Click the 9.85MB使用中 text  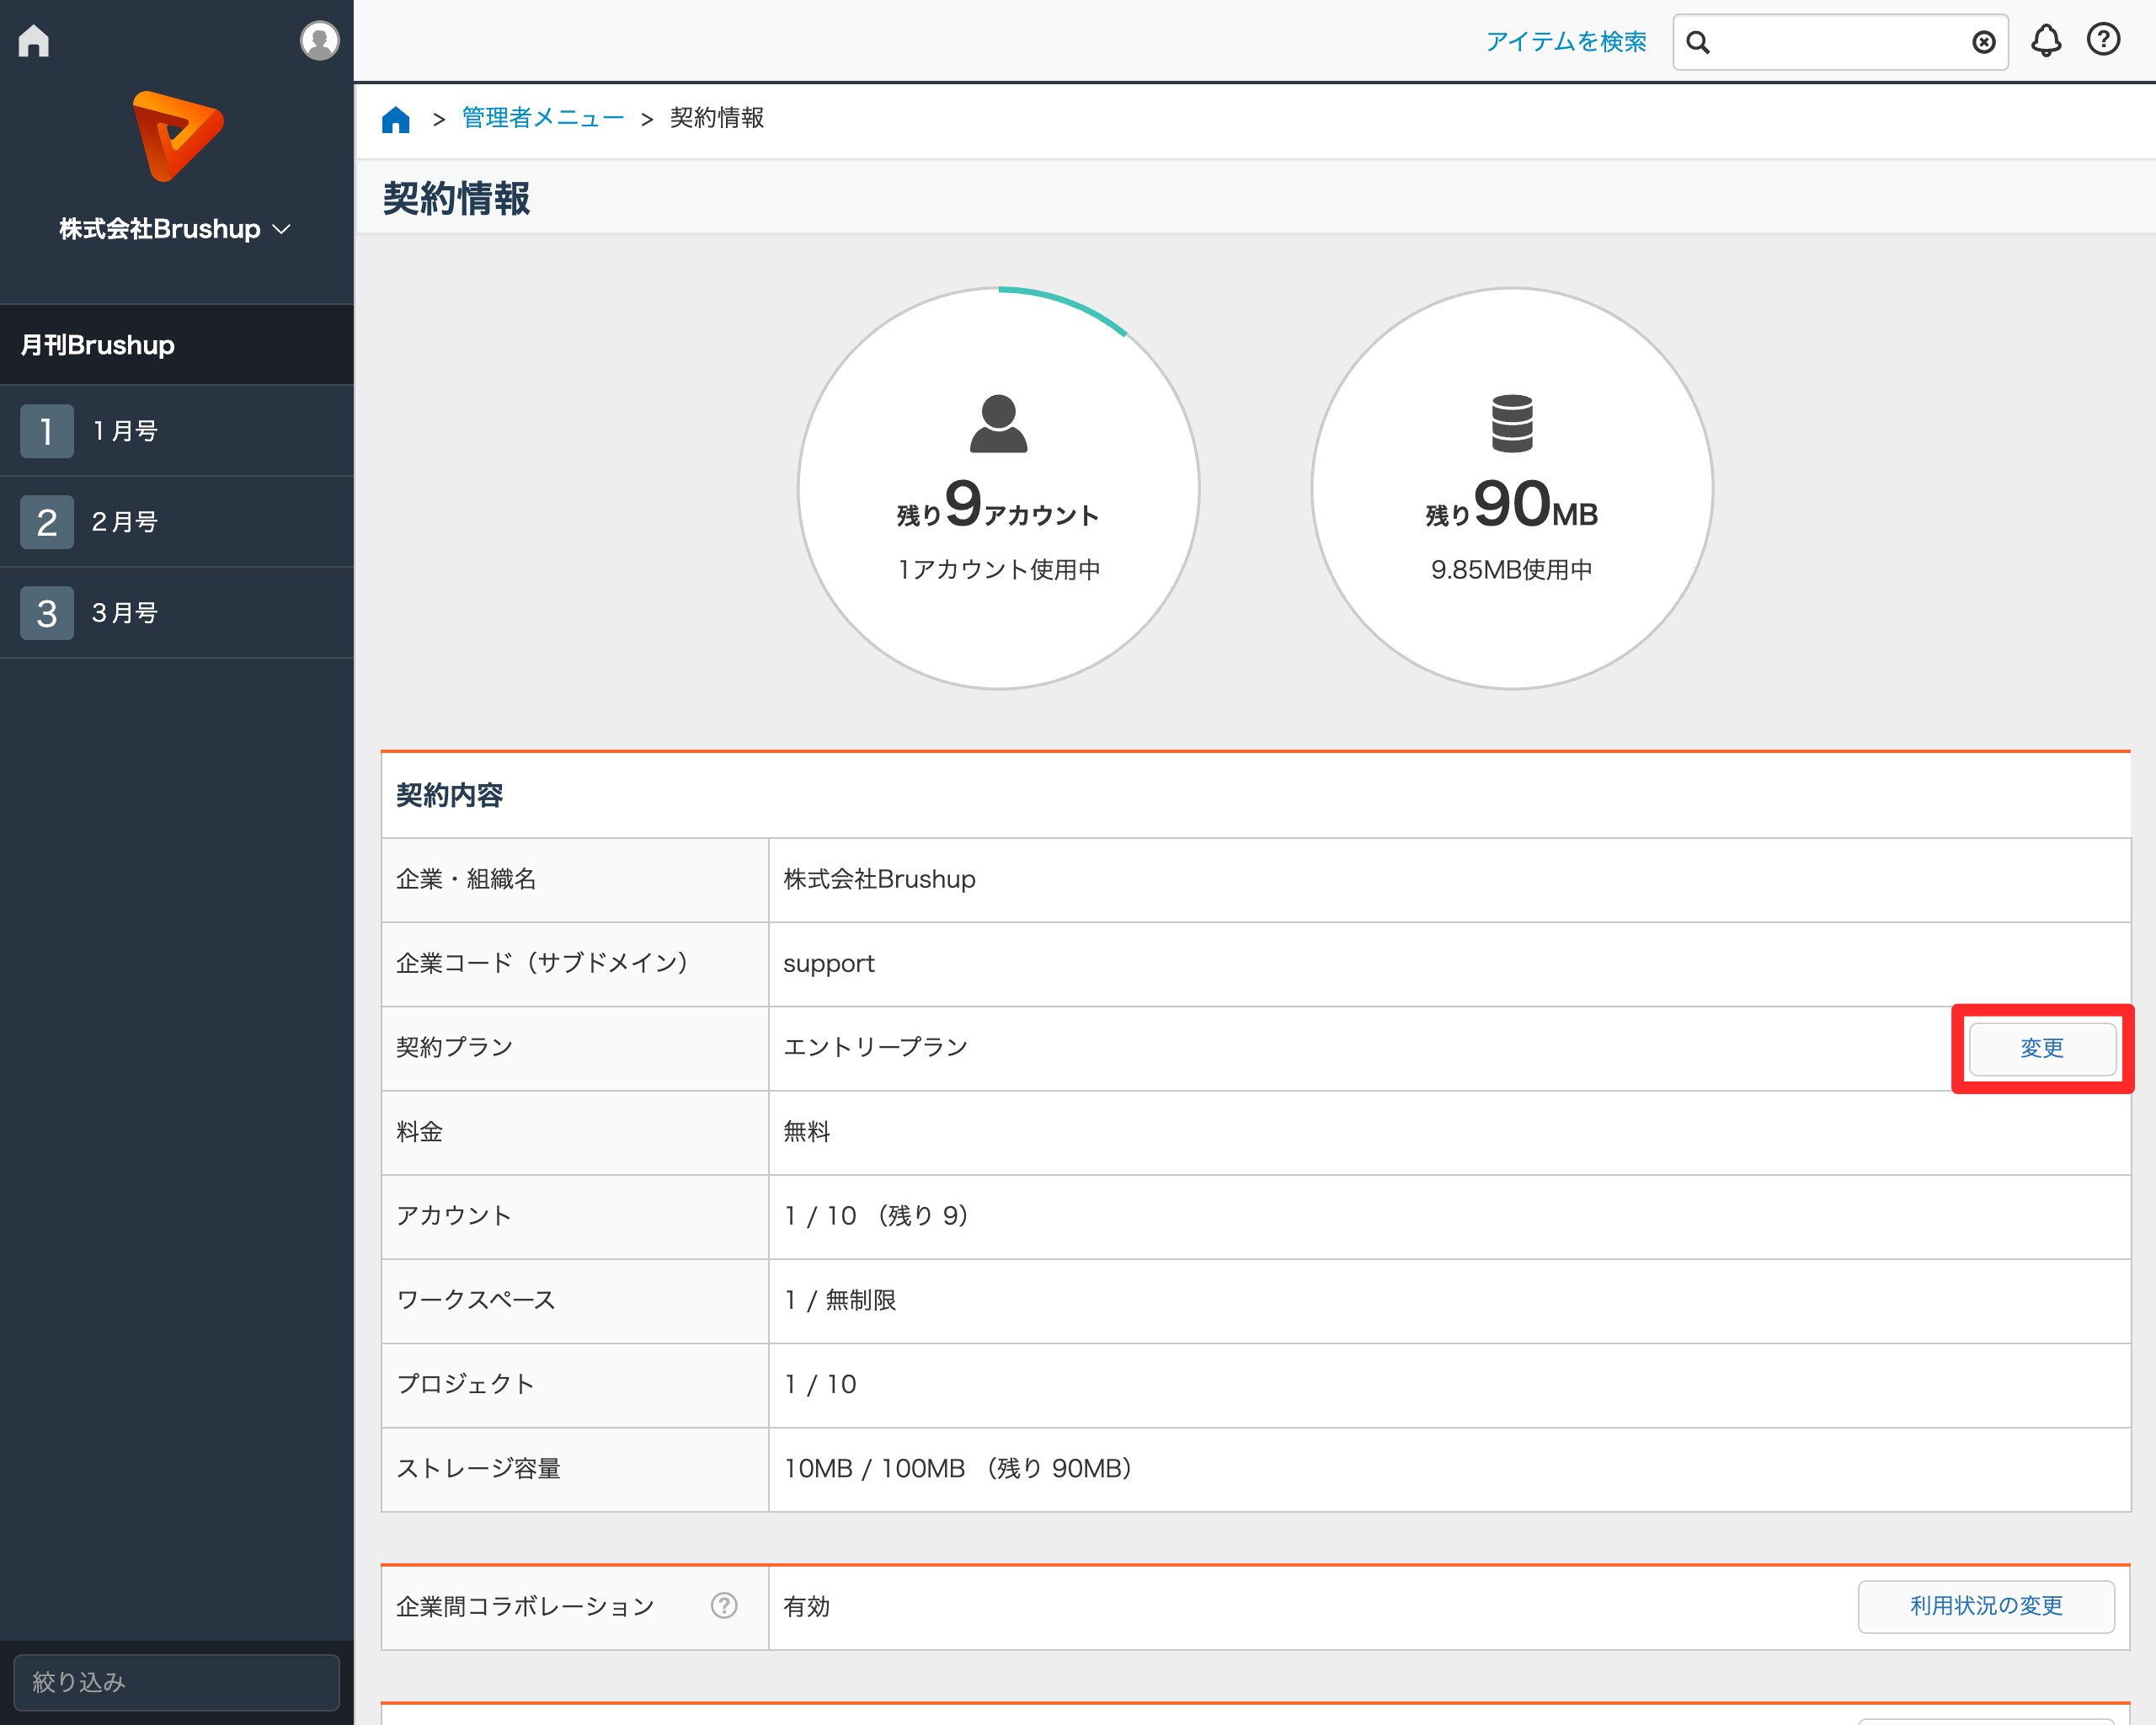[x=1512, y=570]
